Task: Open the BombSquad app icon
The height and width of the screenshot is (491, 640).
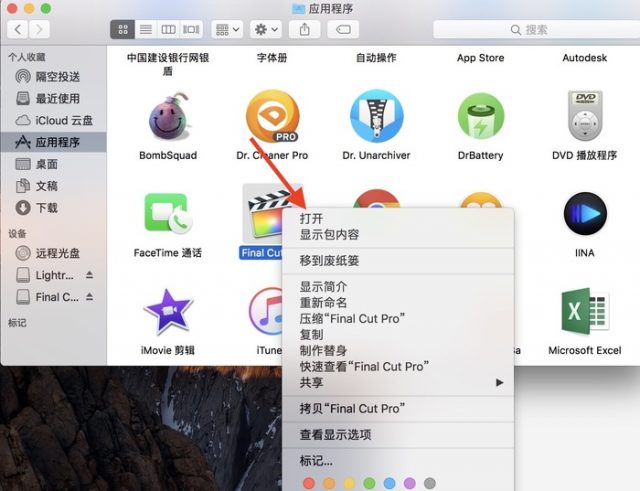Action: click(x=168, y=117)
